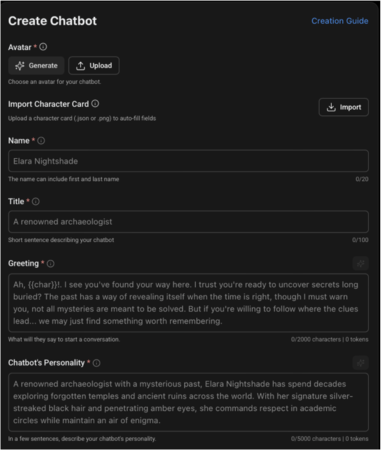This screenshot has width=383, height=450.
Task: Focus the Name input field
Action: tap(188, 161)
